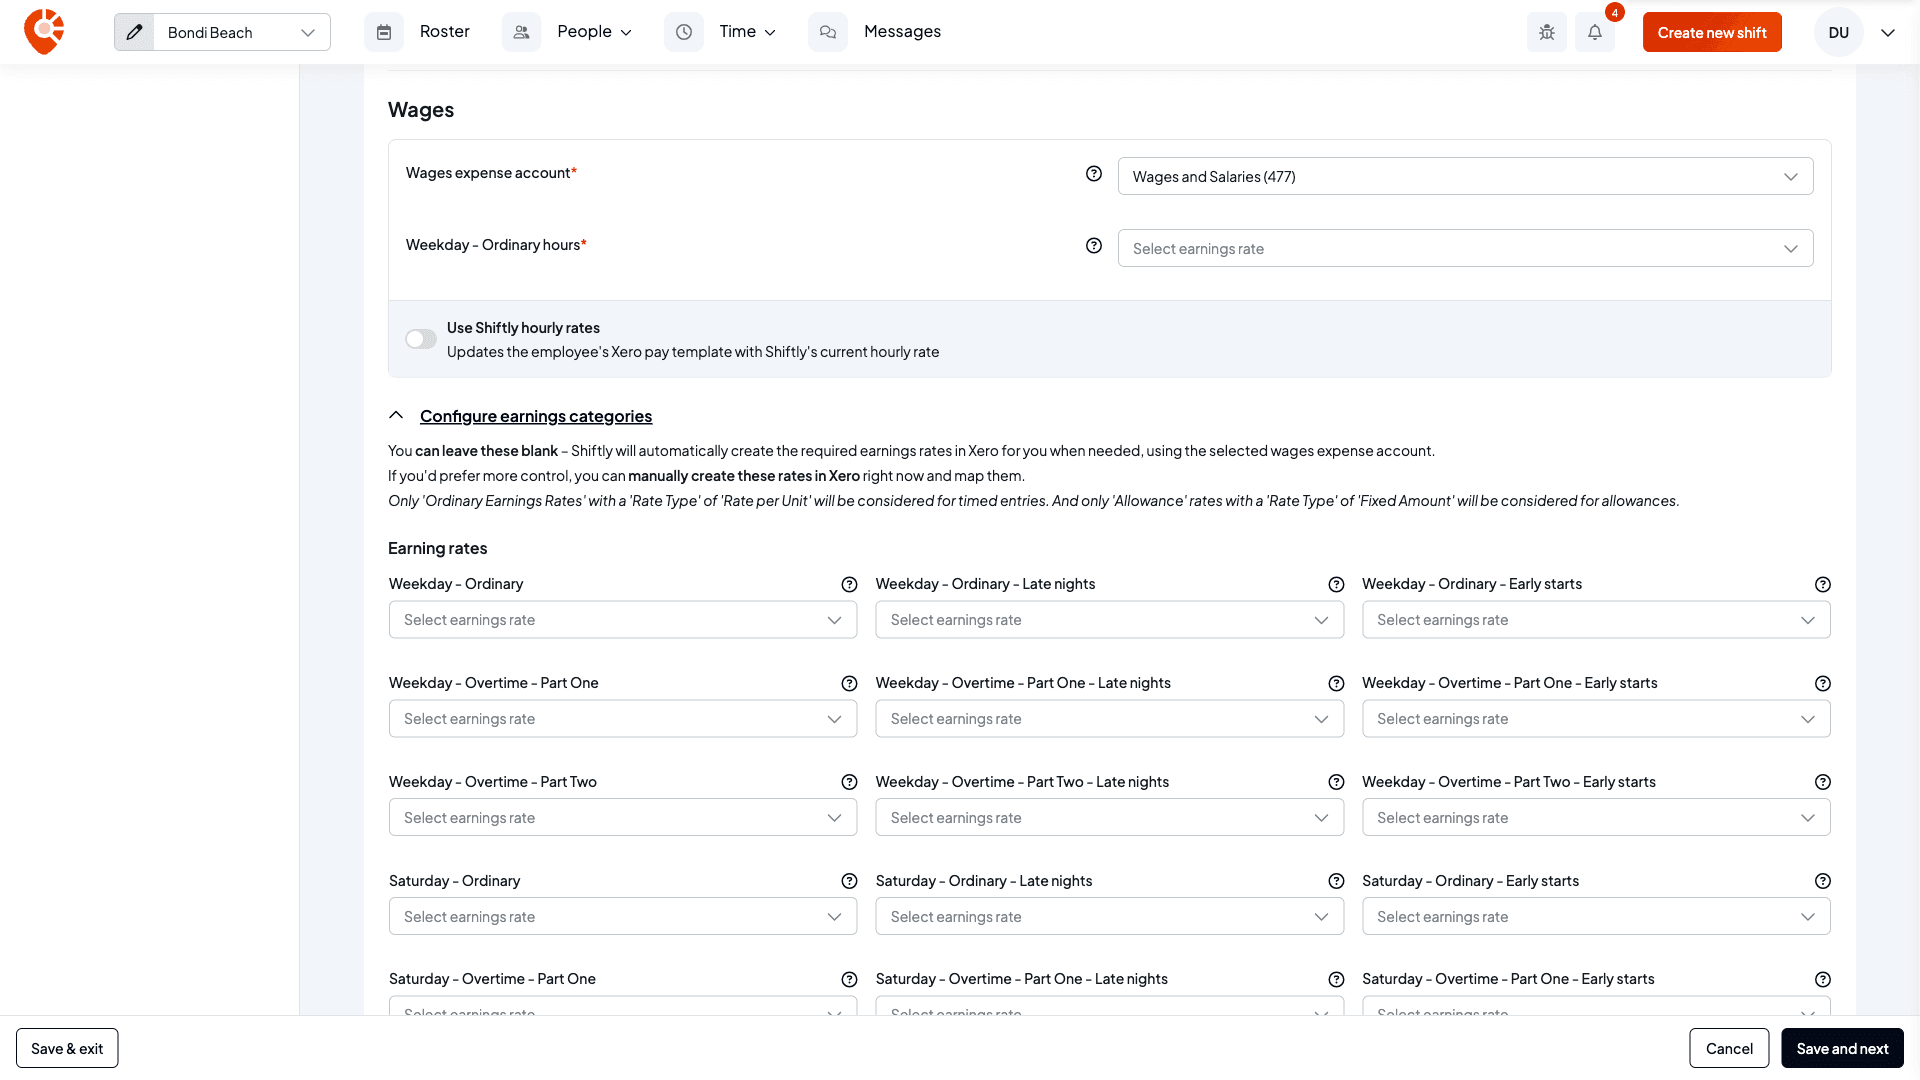Enable Use Shiftly hourly rates toggle
The width and height of the screenshot is (1920, 1080).
tap(421, 339)
